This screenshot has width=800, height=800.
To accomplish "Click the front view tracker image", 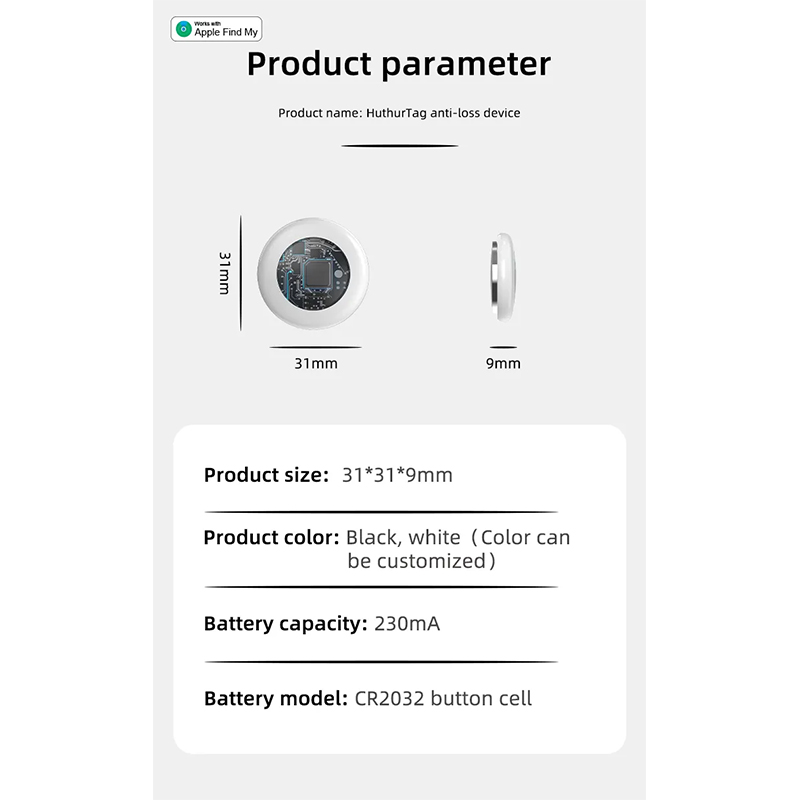I will click(x=313, y=273).
